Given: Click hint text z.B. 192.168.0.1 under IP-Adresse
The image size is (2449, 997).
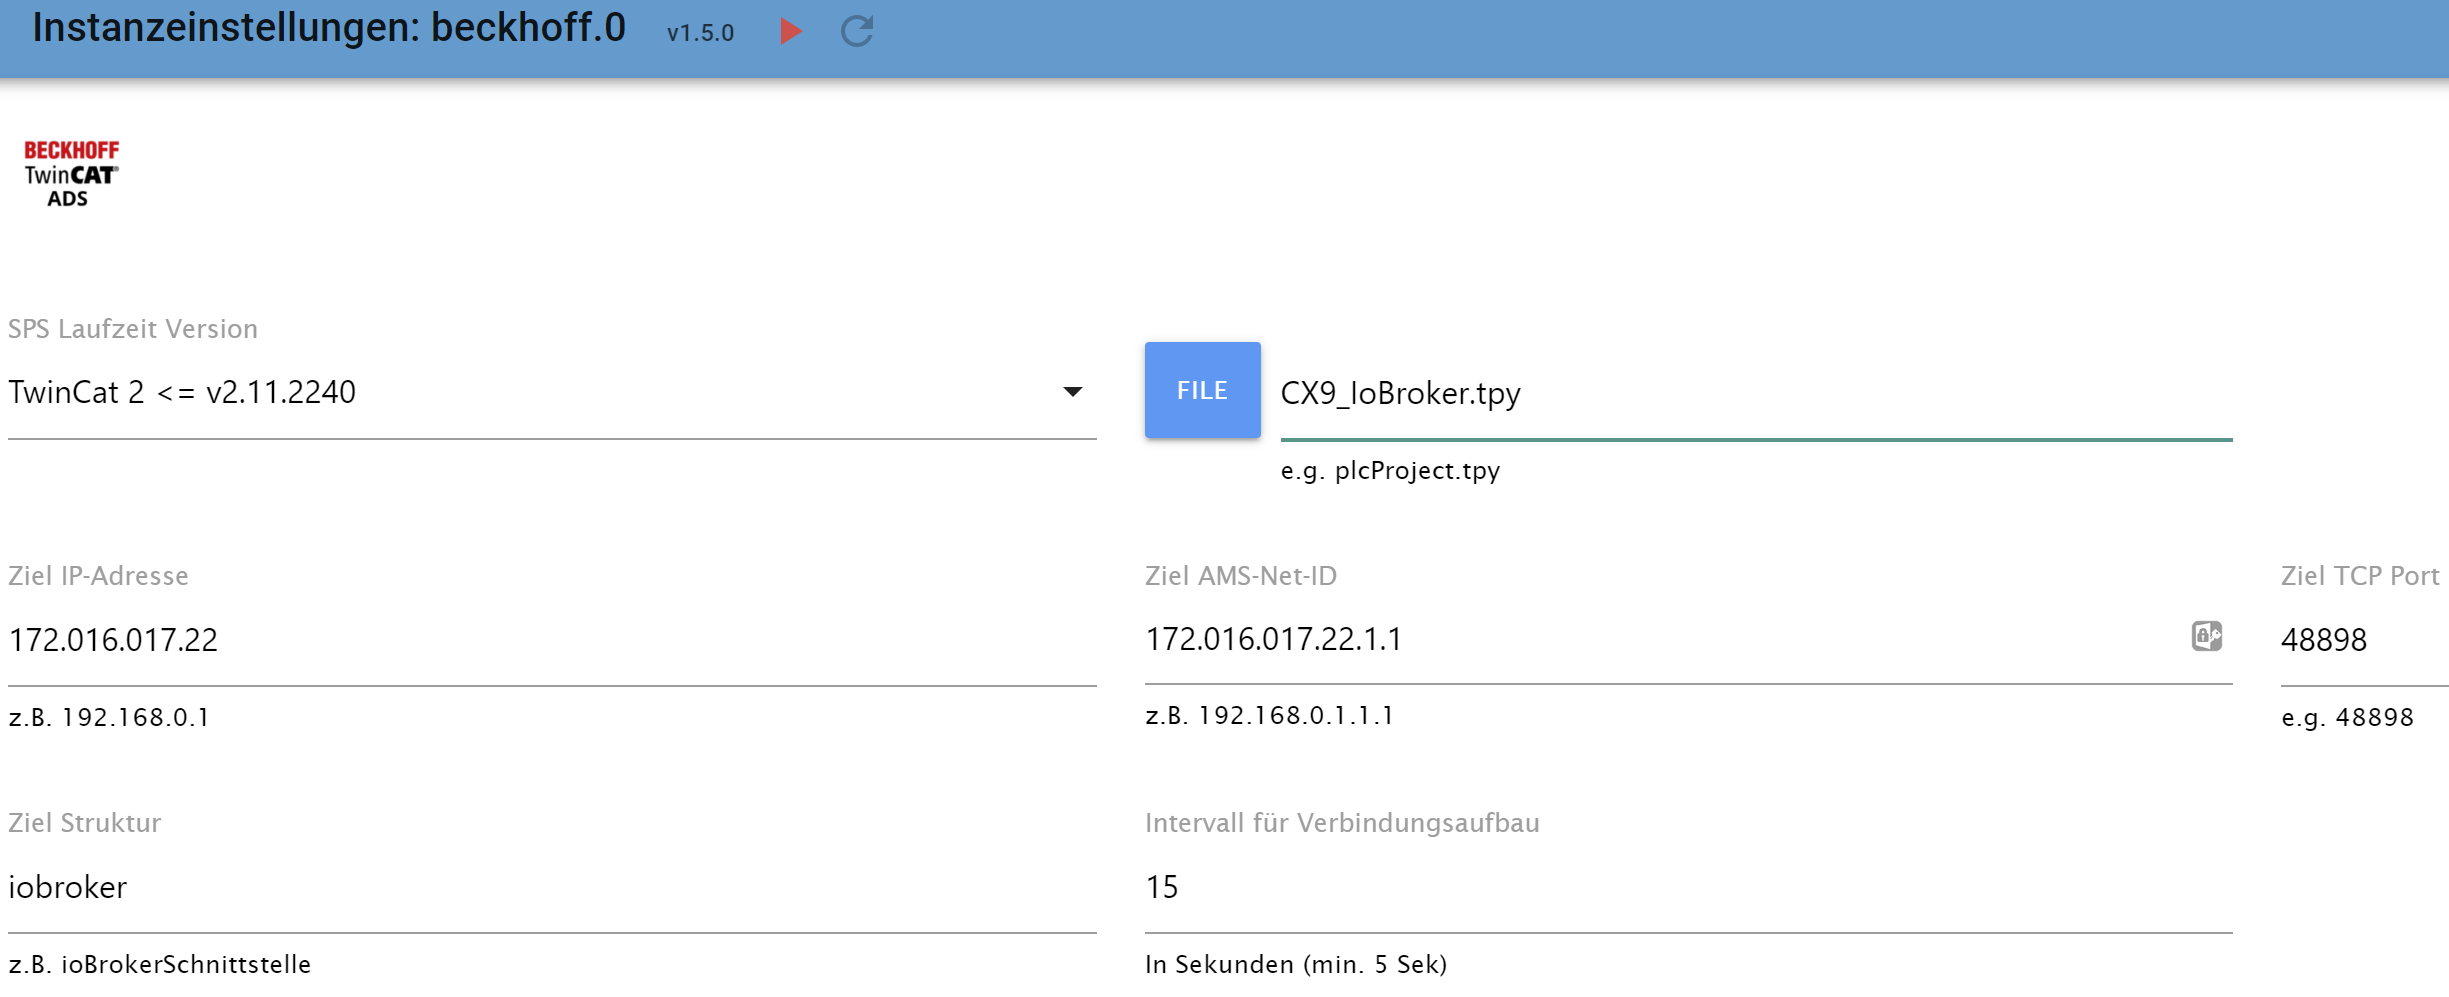Looking at the screenshot, I should click(109, 717).
